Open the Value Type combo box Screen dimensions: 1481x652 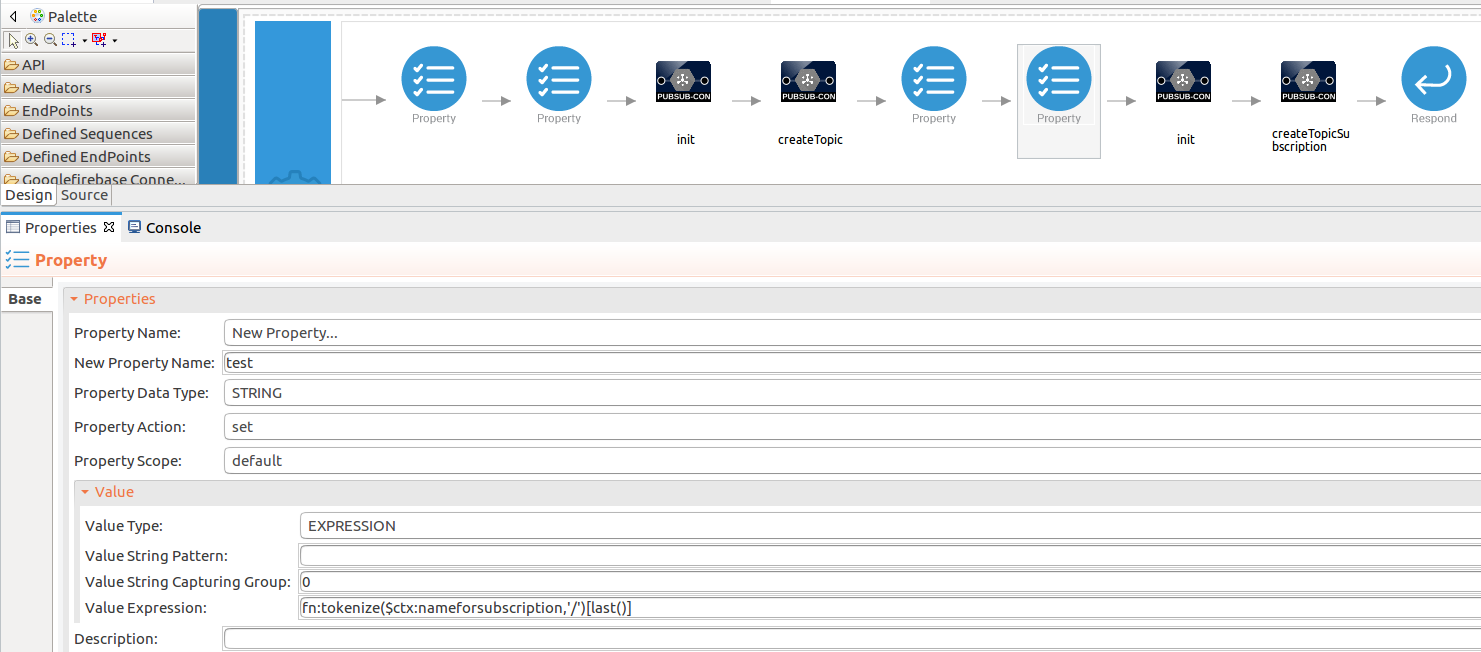890,526
